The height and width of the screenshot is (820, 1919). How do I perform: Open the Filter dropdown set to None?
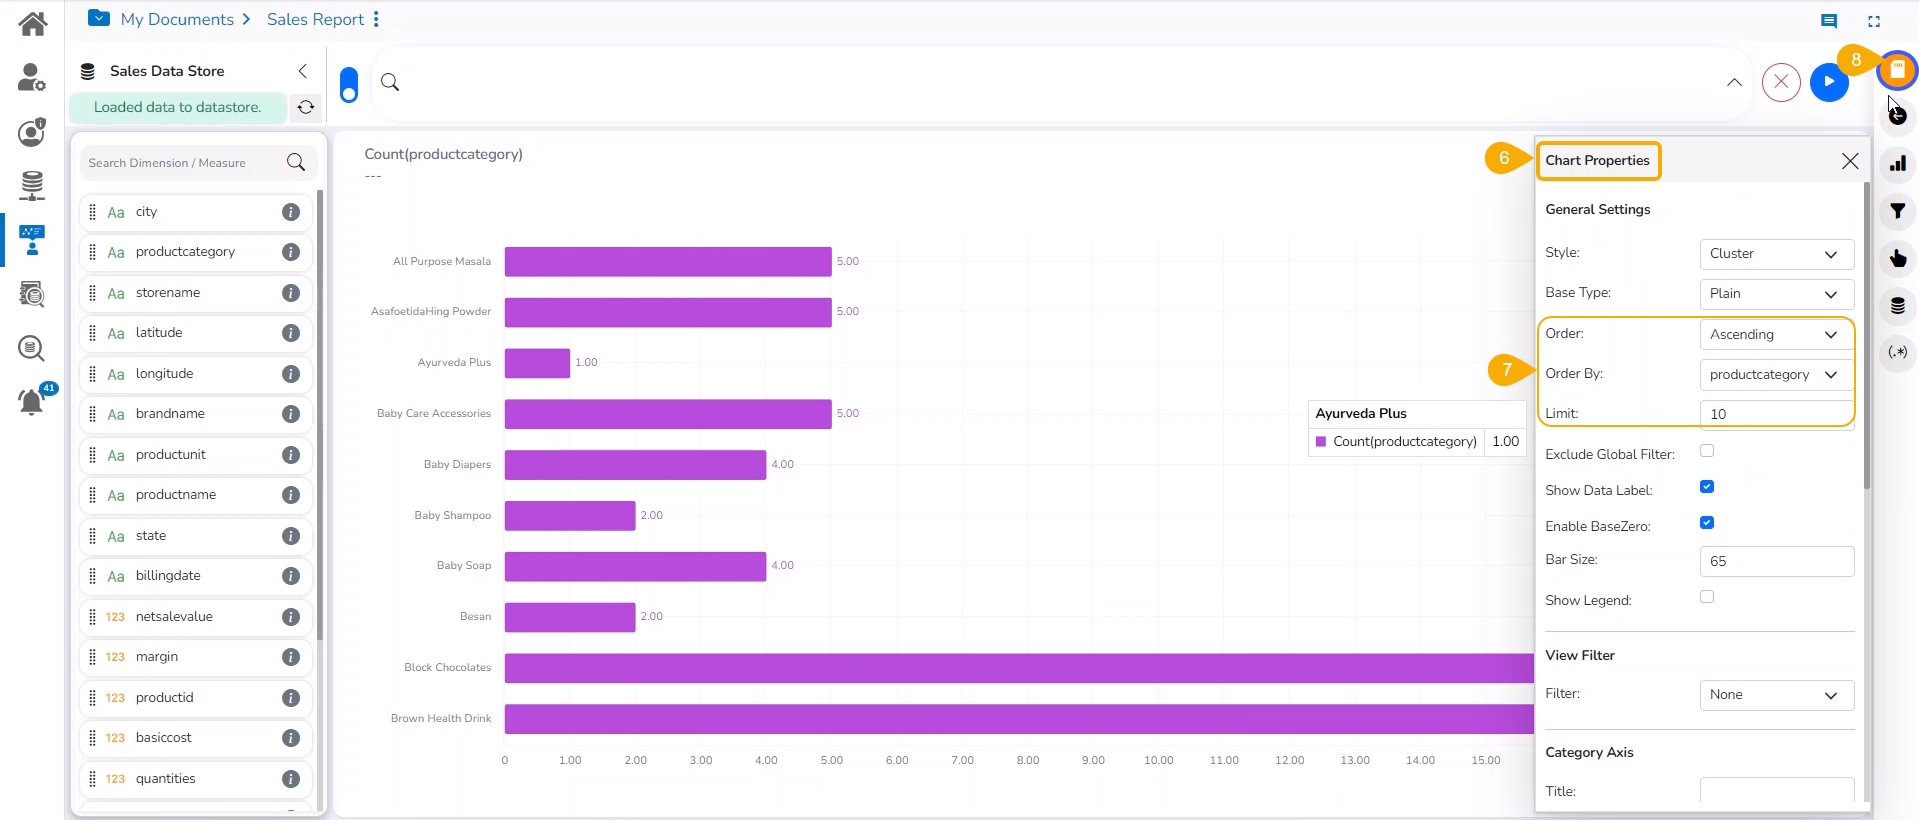(x=1776, y=695)
